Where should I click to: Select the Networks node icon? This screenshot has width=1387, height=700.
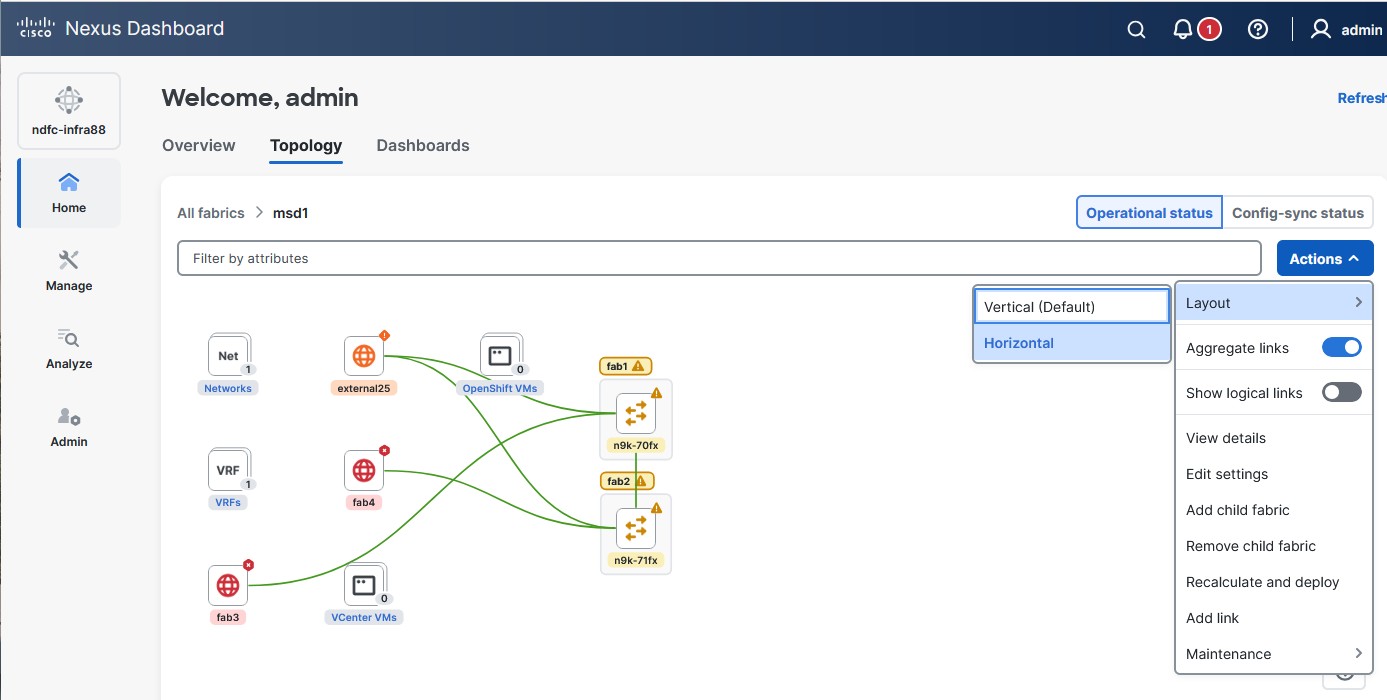coord(229,356)
